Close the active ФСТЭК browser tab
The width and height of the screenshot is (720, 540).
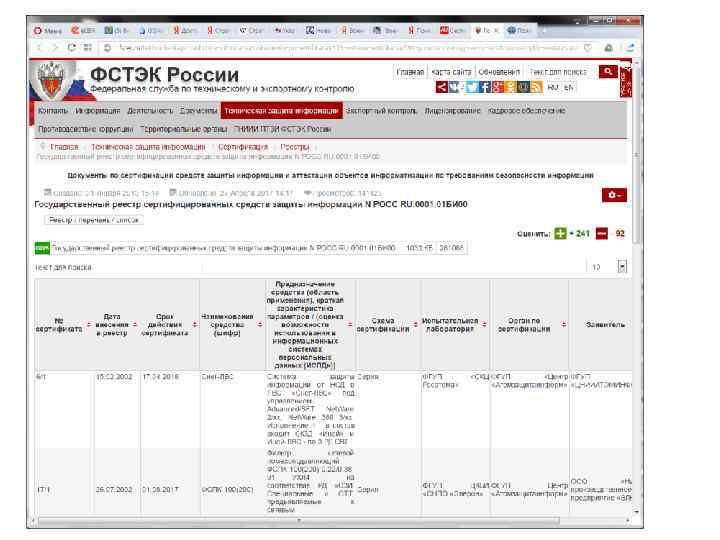point(496,31)
